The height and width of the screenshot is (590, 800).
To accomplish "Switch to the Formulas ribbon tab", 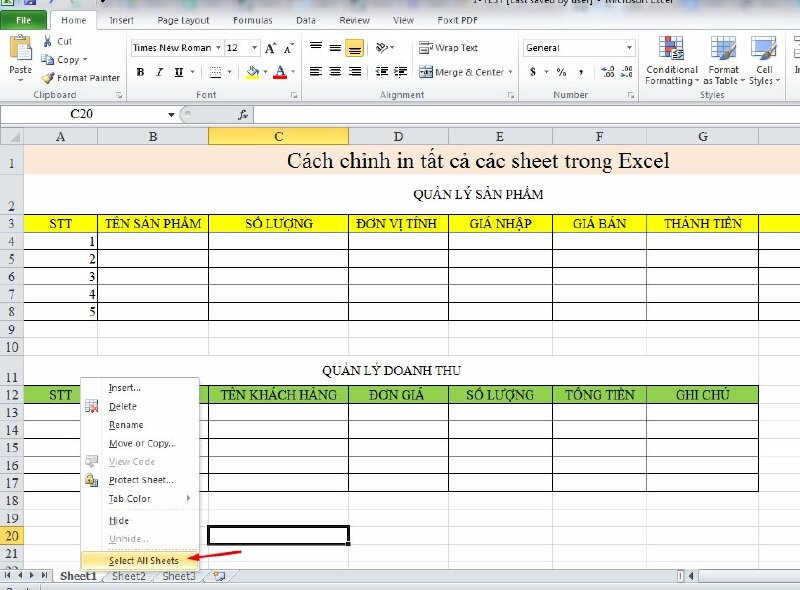I will (x=252, y=19).
